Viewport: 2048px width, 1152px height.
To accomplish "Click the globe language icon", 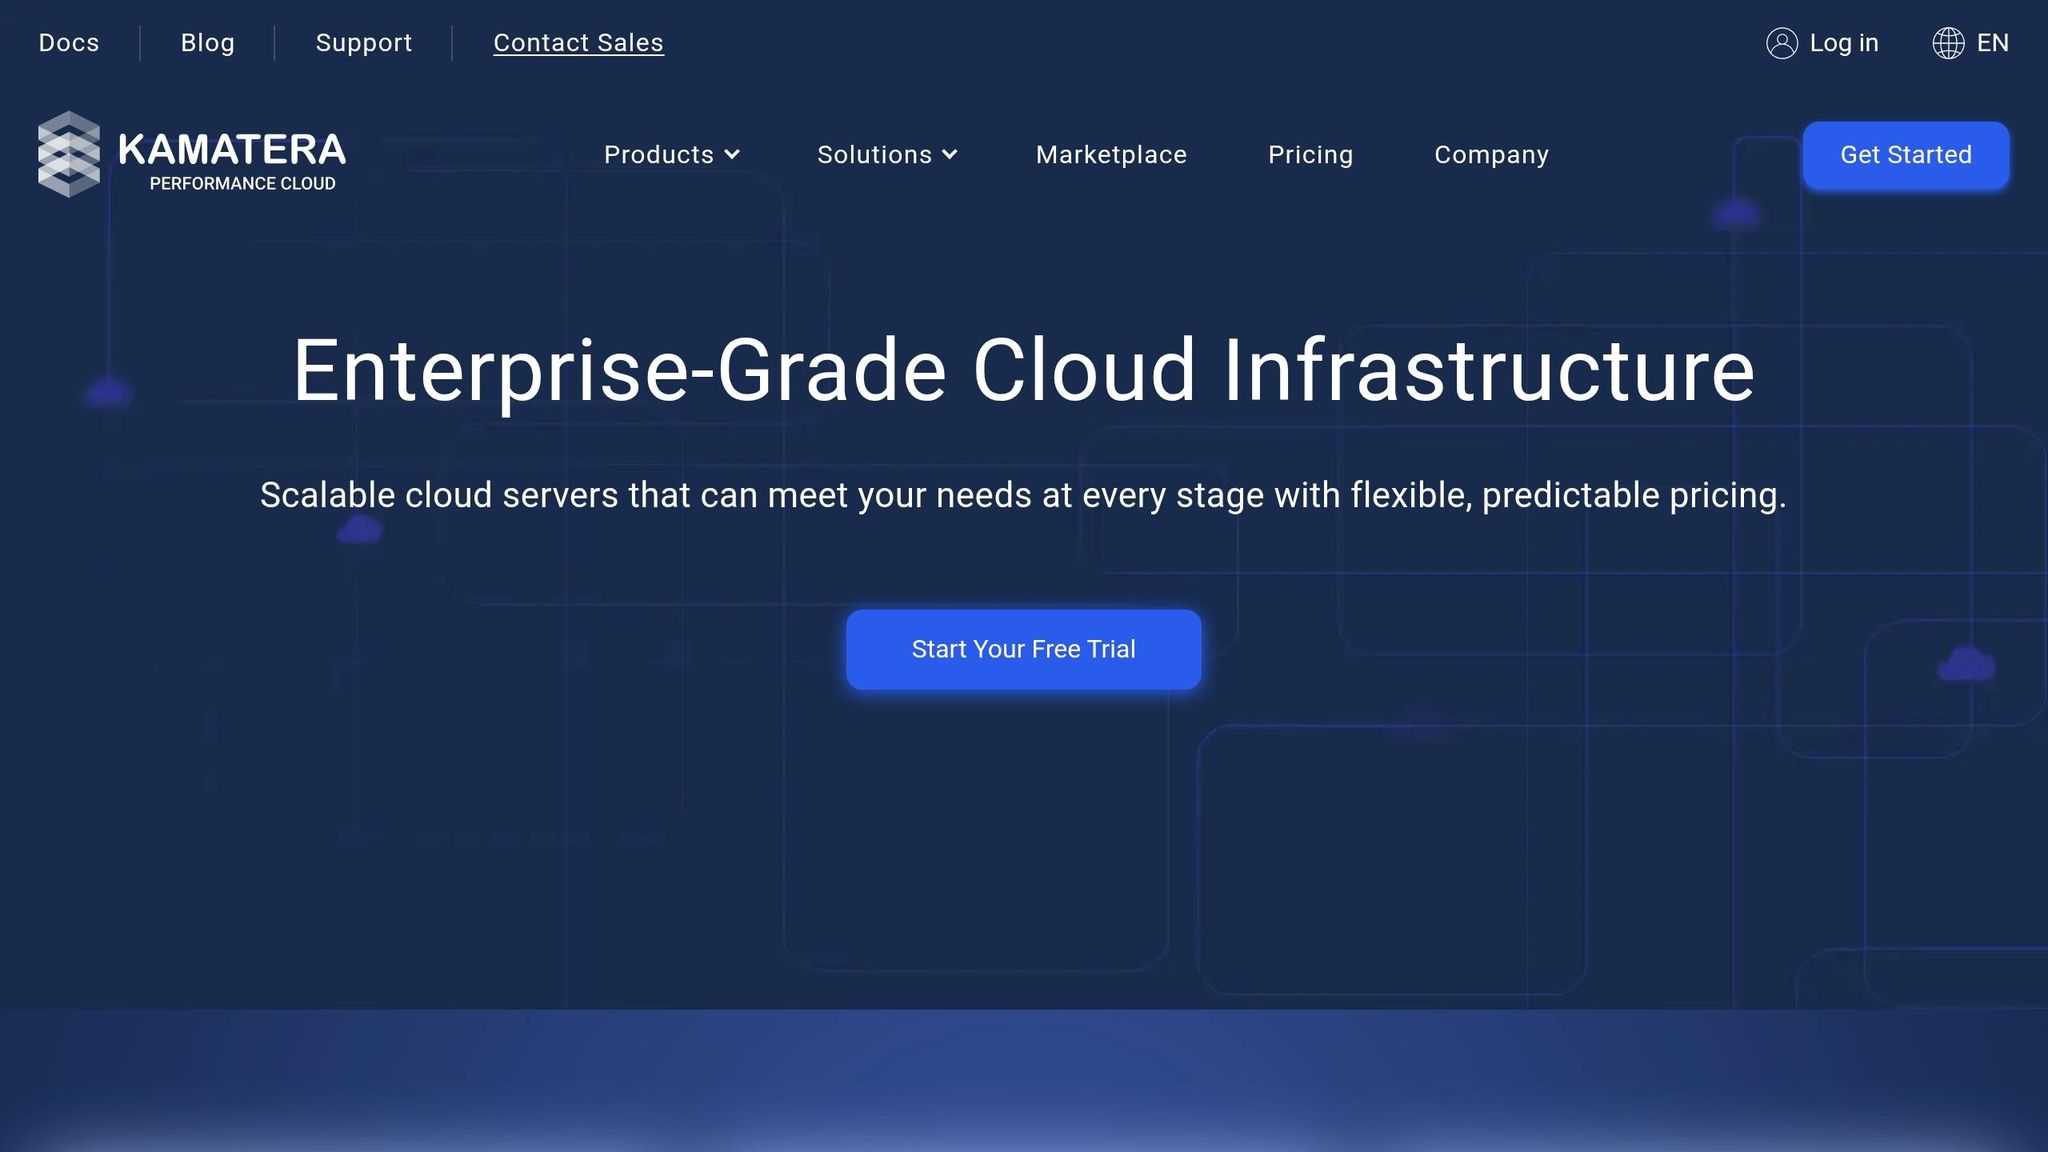I will point(1948,43).
